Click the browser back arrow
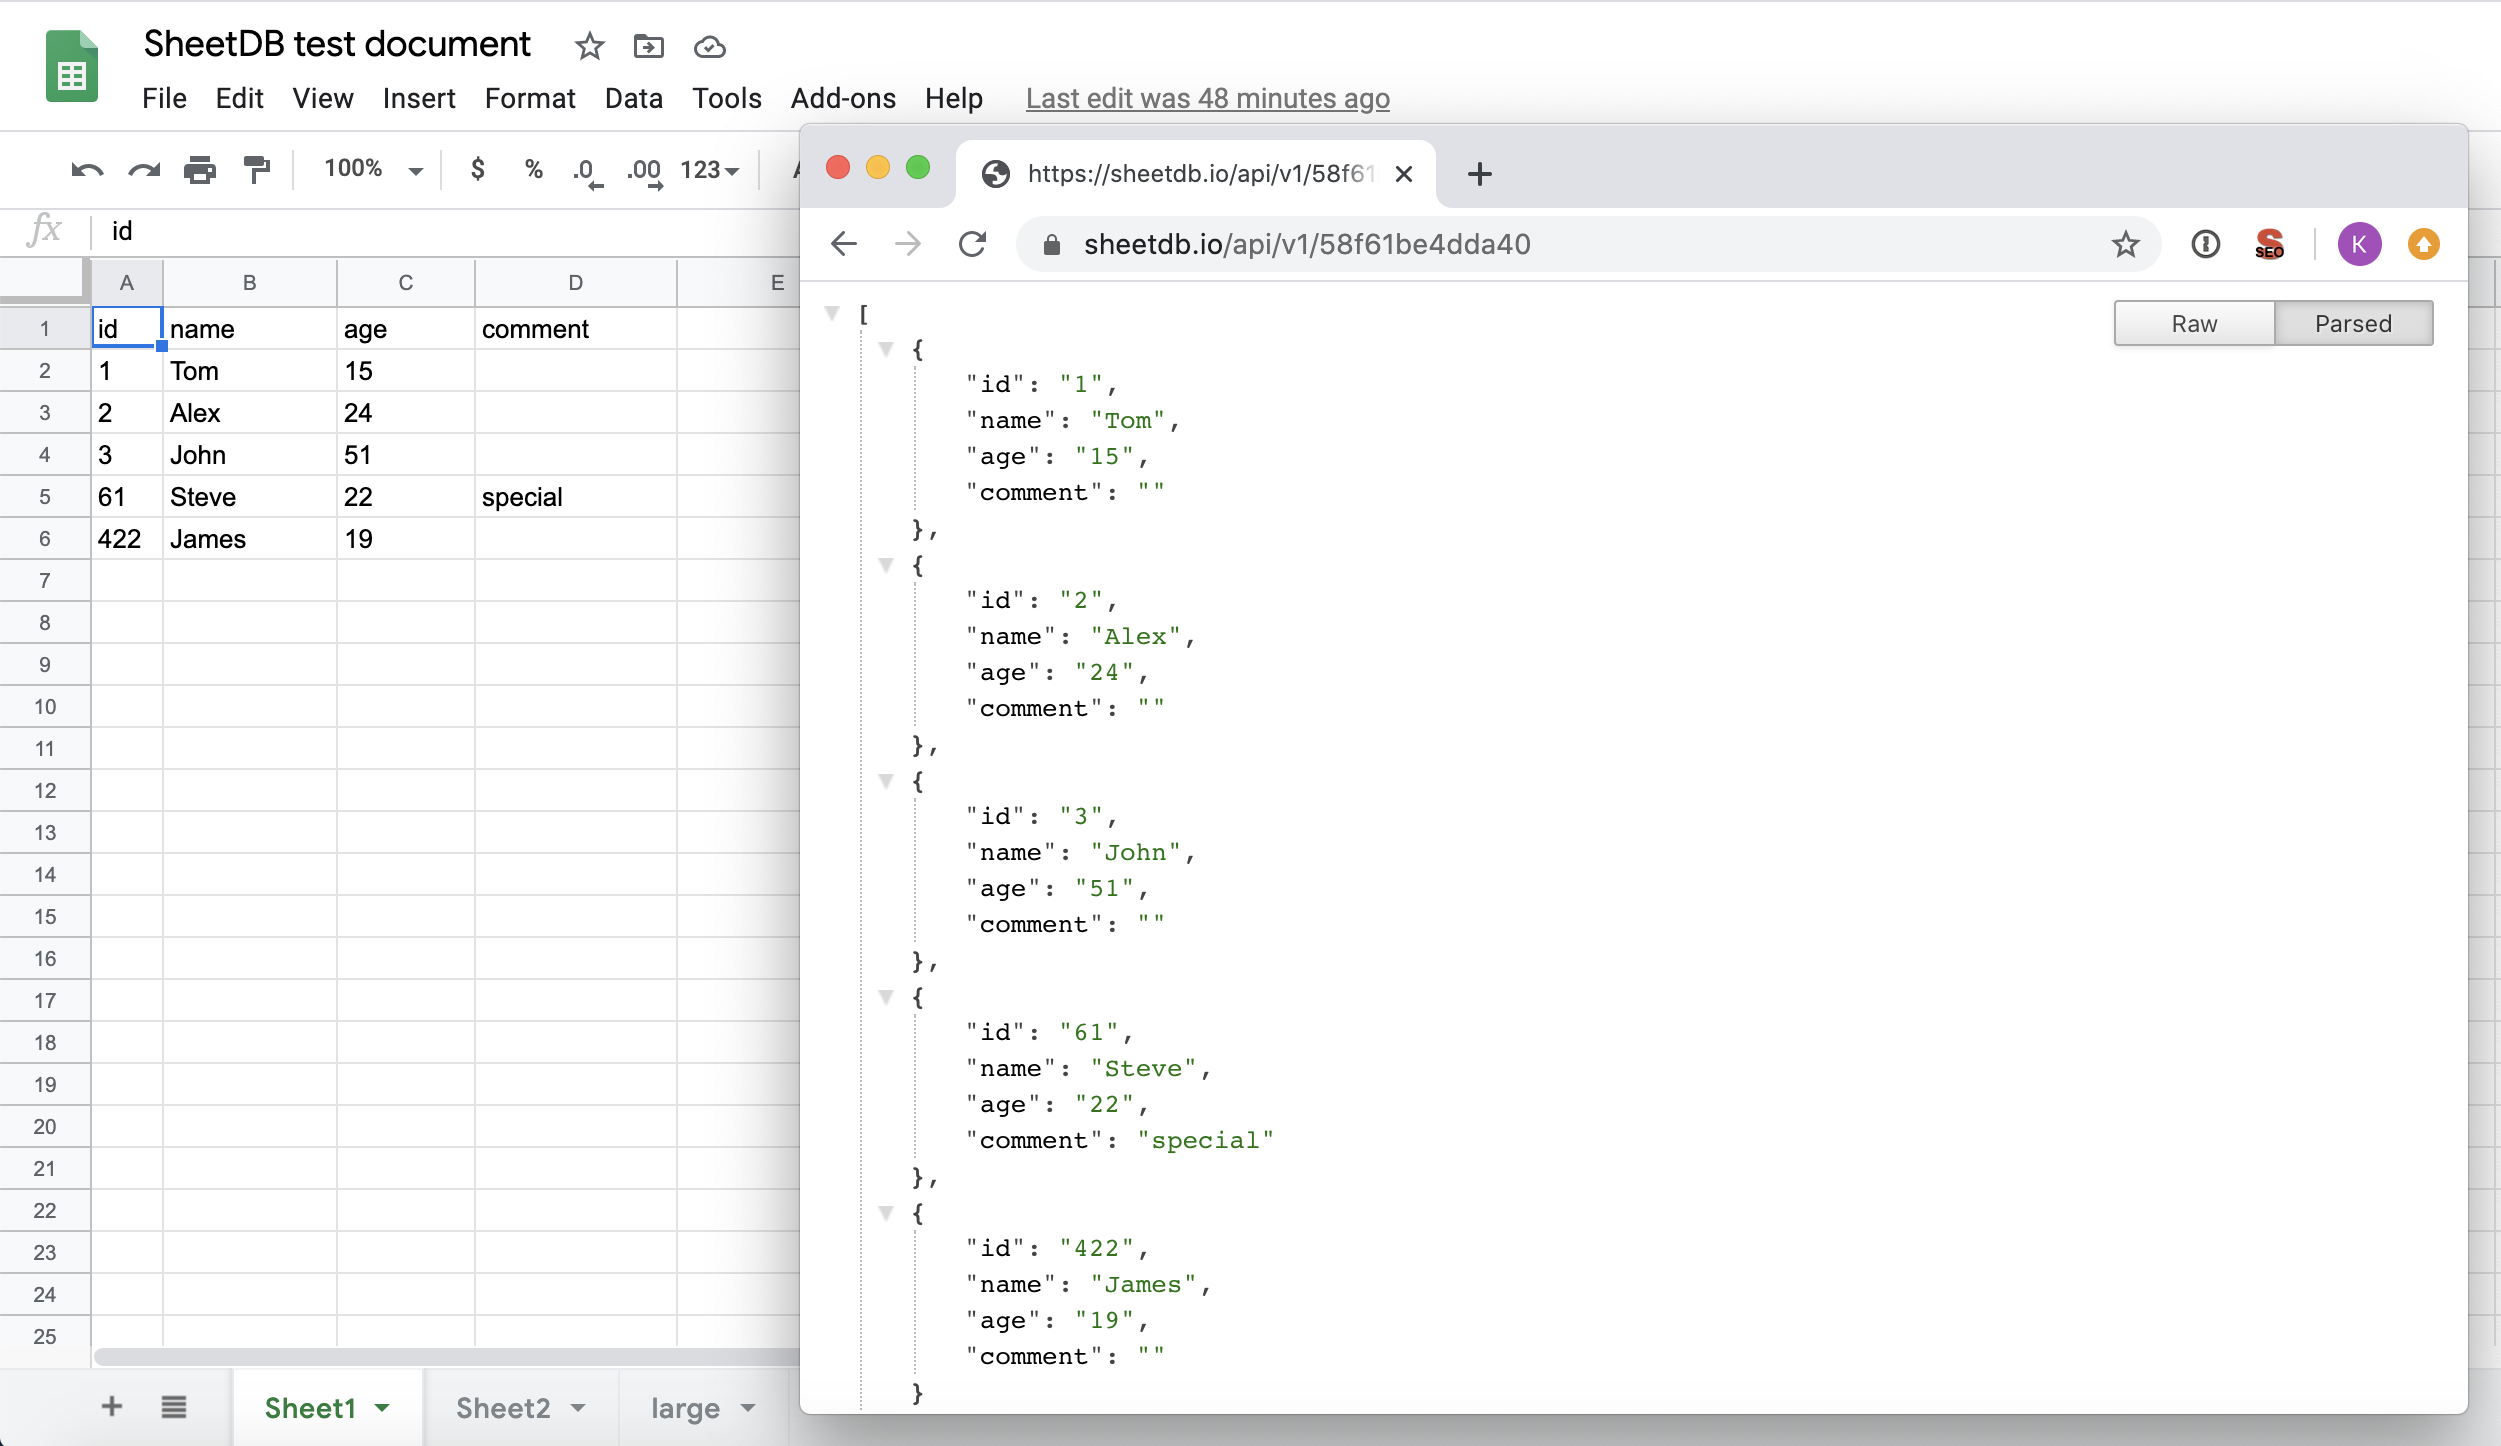The image size is (2501, 1446). coord(844,244)
